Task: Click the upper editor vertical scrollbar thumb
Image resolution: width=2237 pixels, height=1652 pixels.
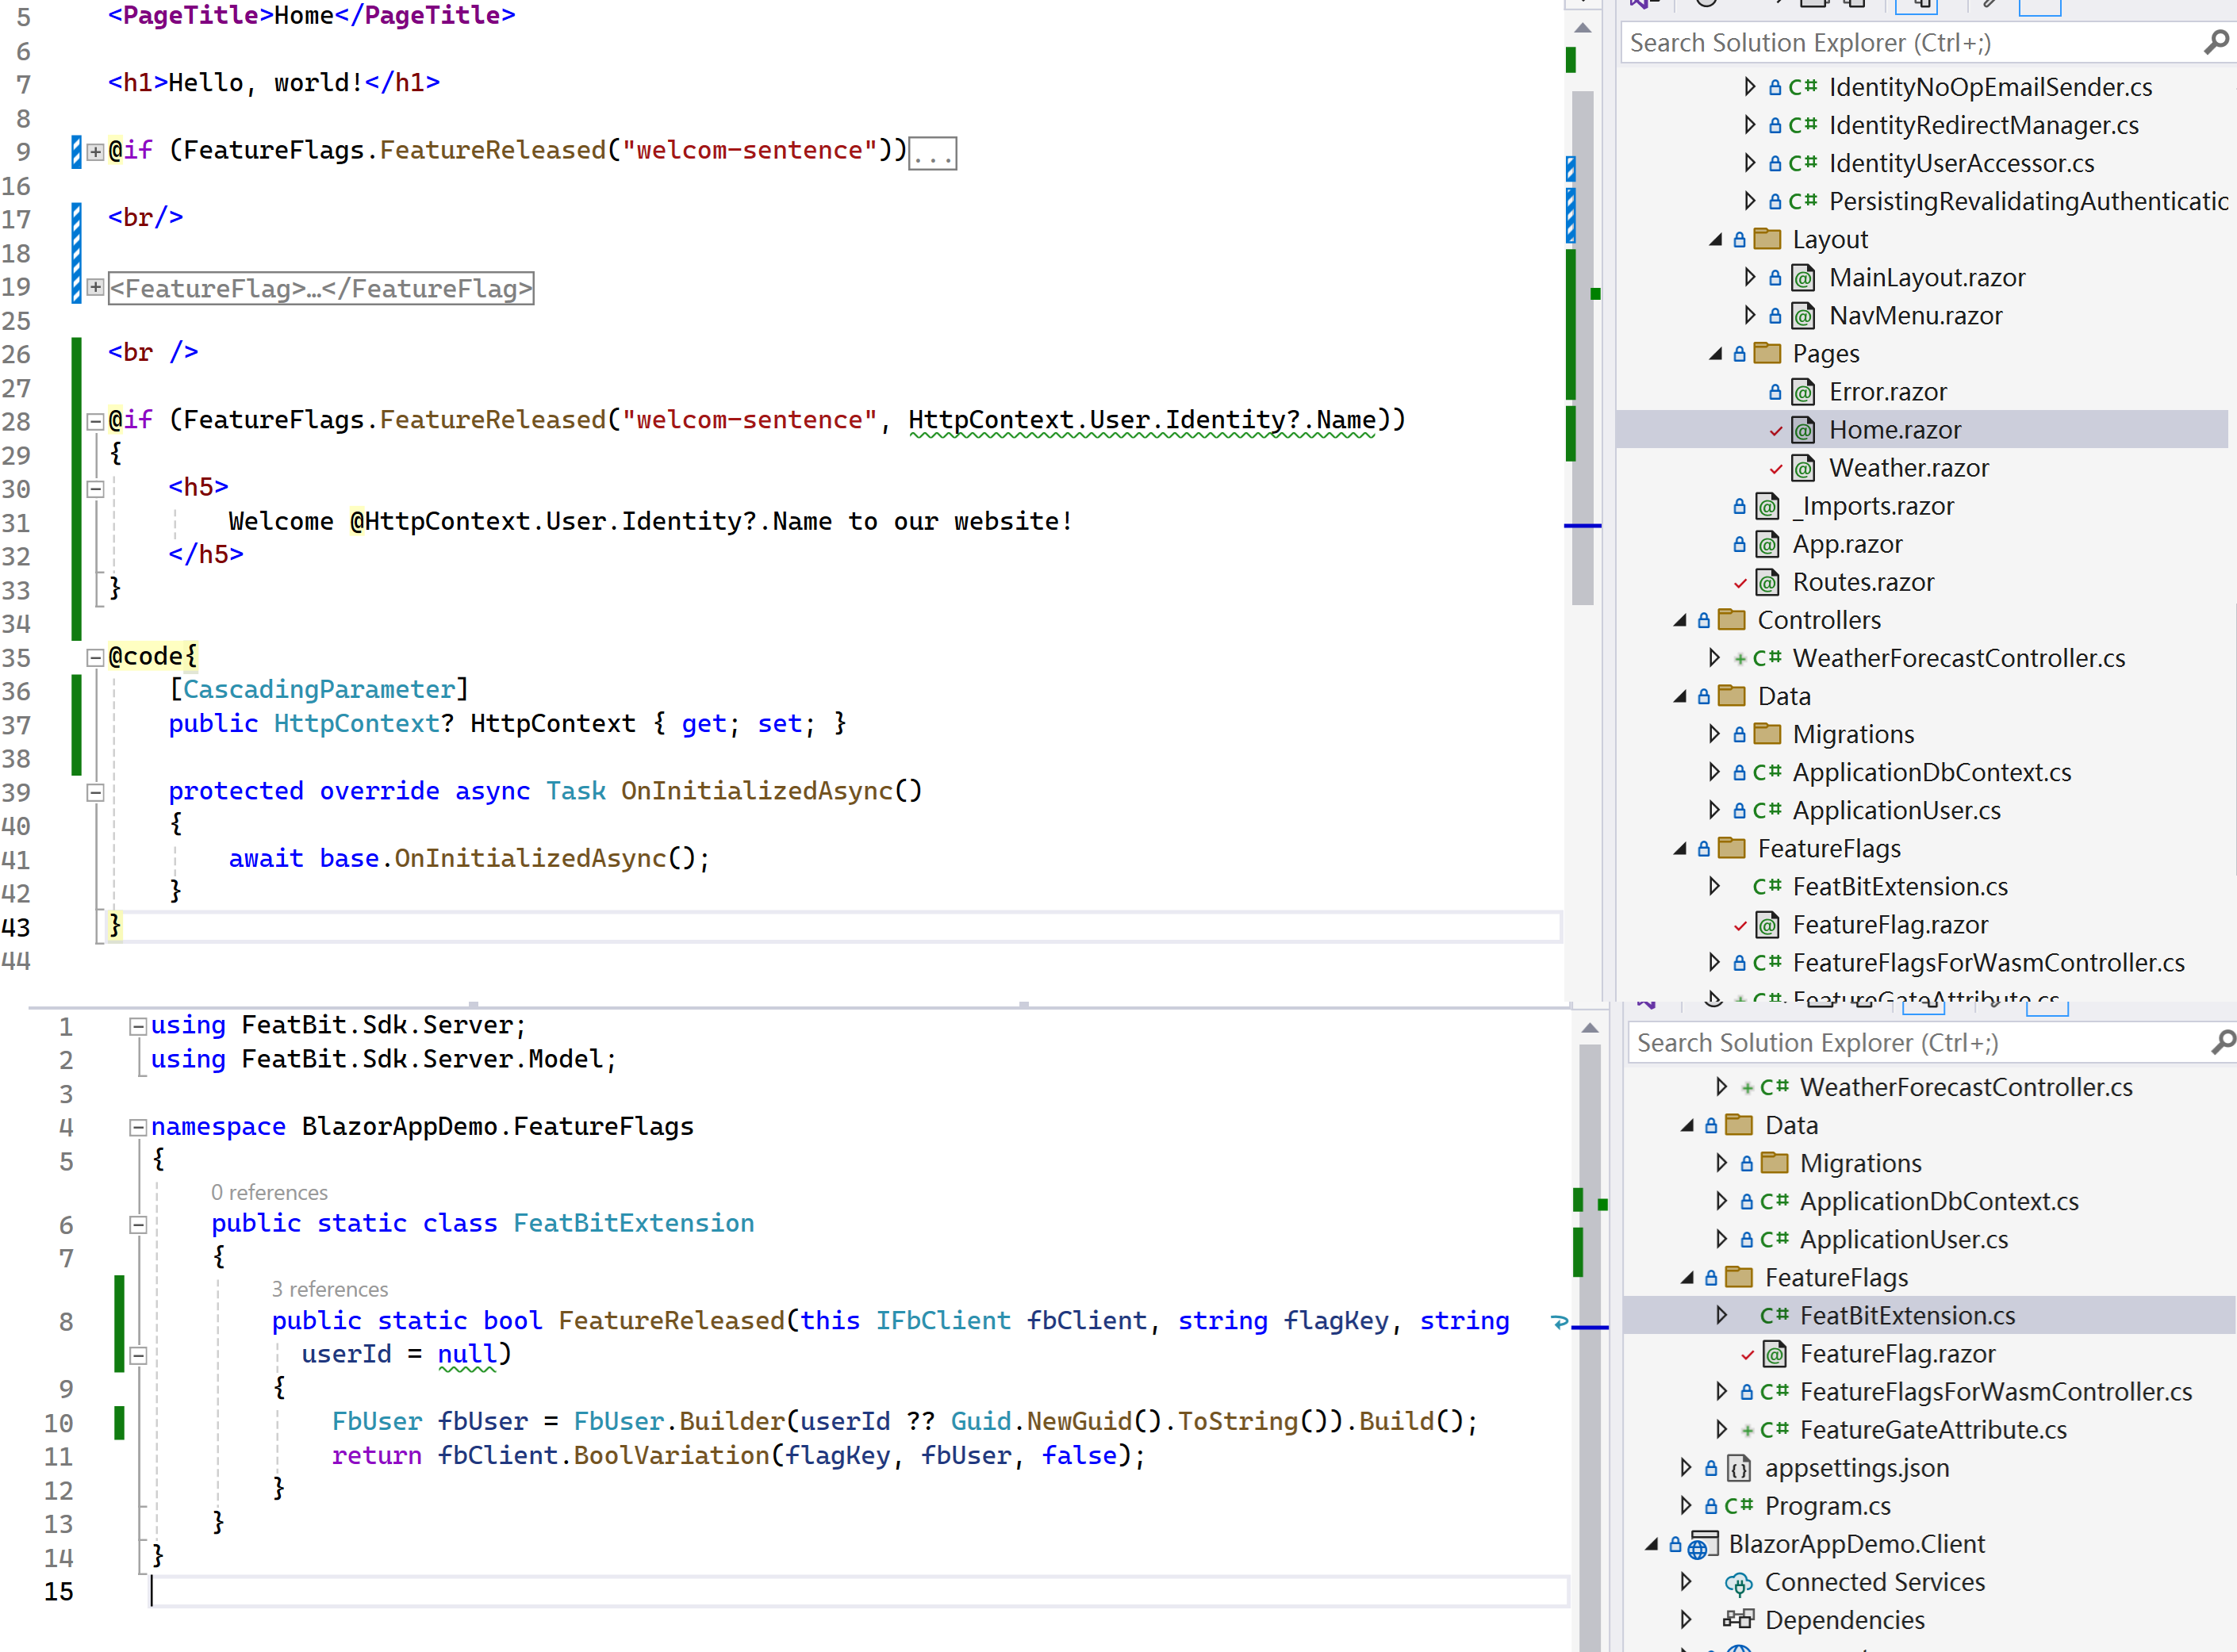Action: point(1582,348)
